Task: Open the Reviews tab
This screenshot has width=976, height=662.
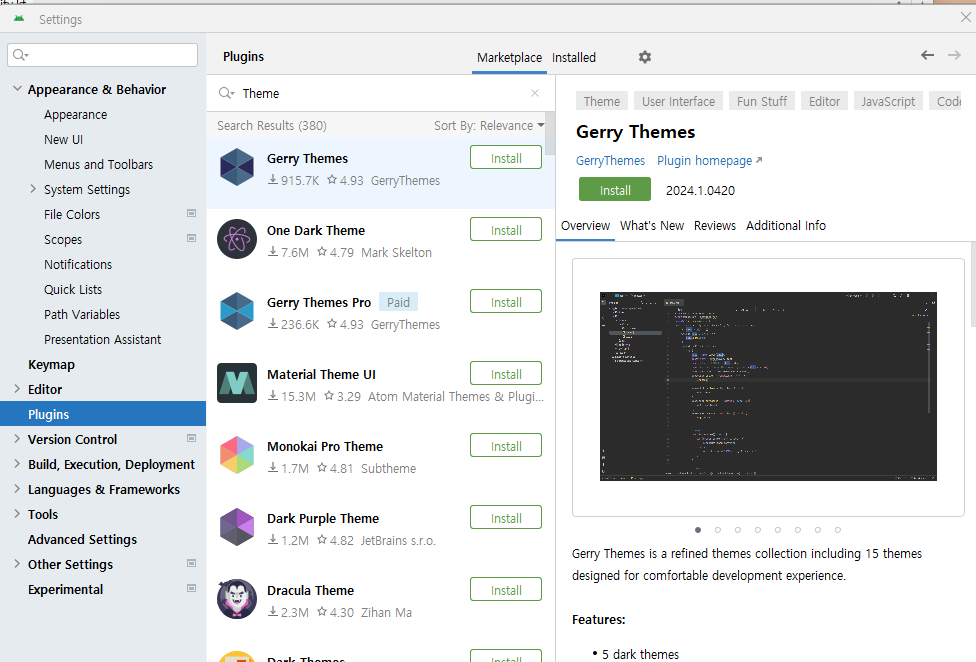Action: [715, 225]
